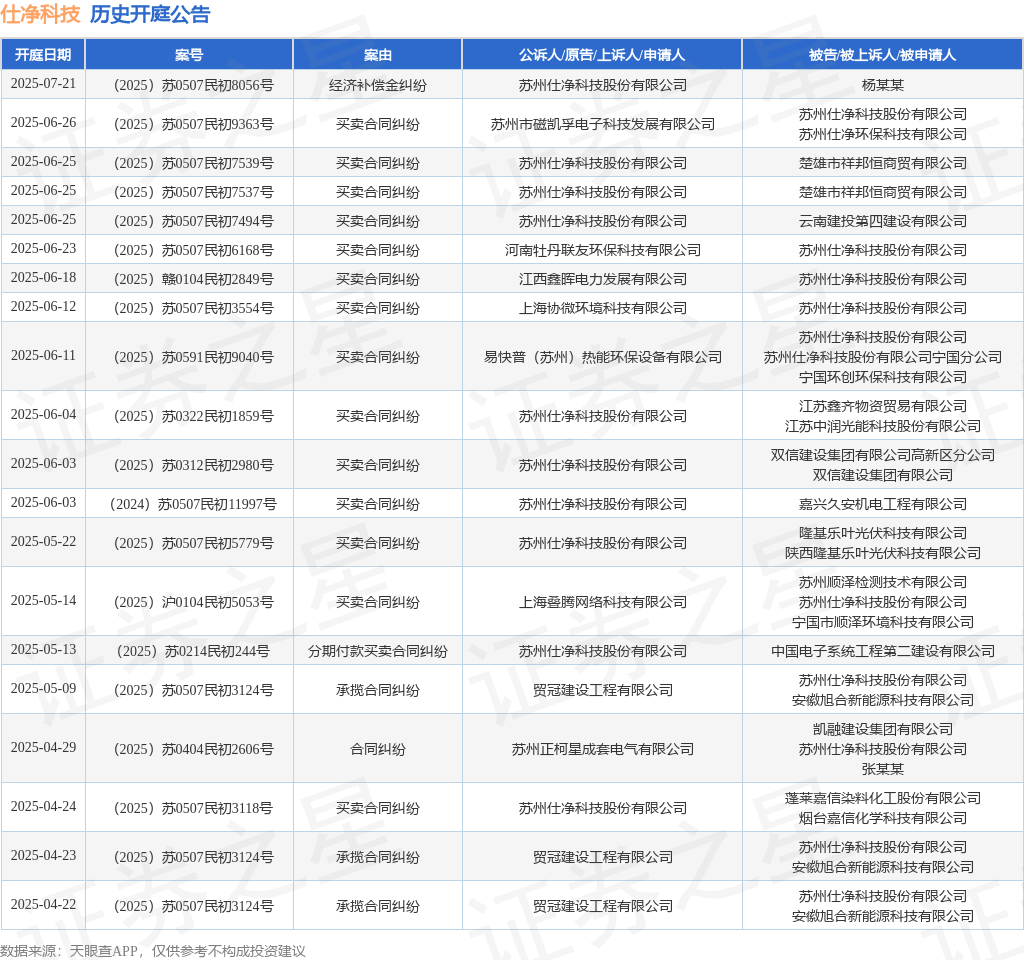Select the date 2025-05-09
Image resolution: width=1024 pixels, height=960 pixels.
point(43,688)
